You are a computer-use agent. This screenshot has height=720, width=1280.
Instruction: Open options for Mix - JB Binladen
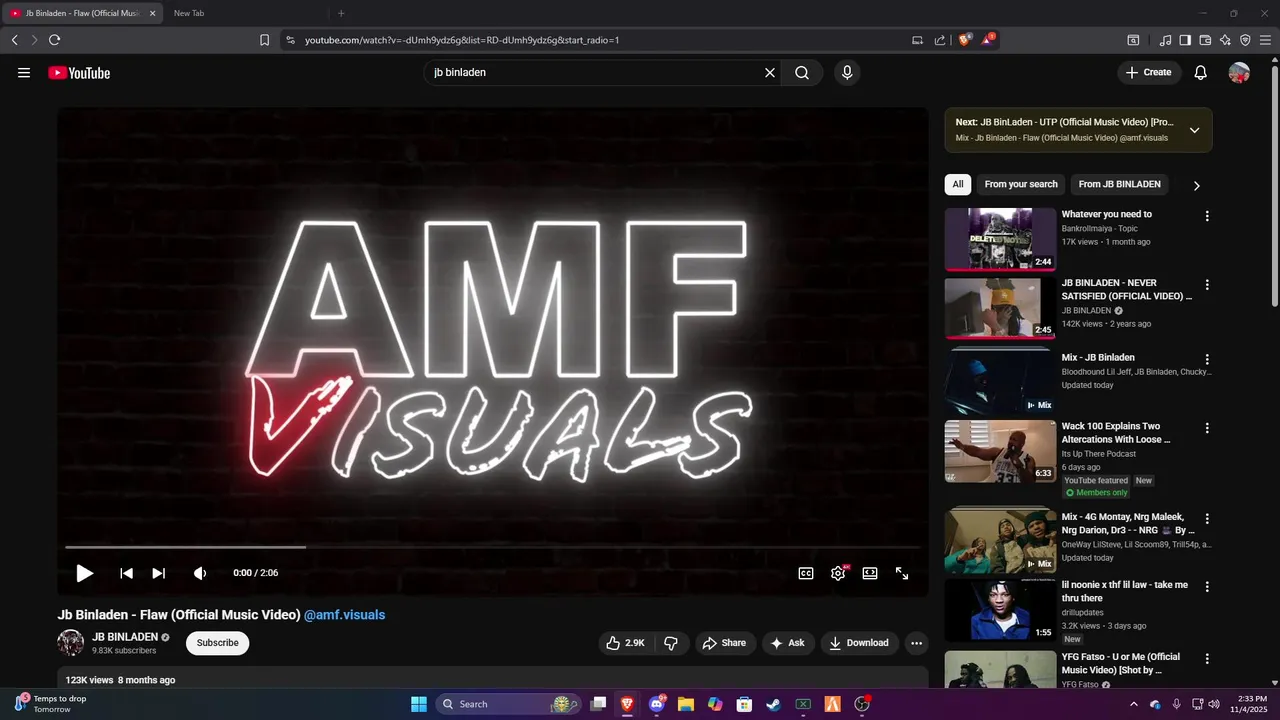click(x=1207, y=359)
